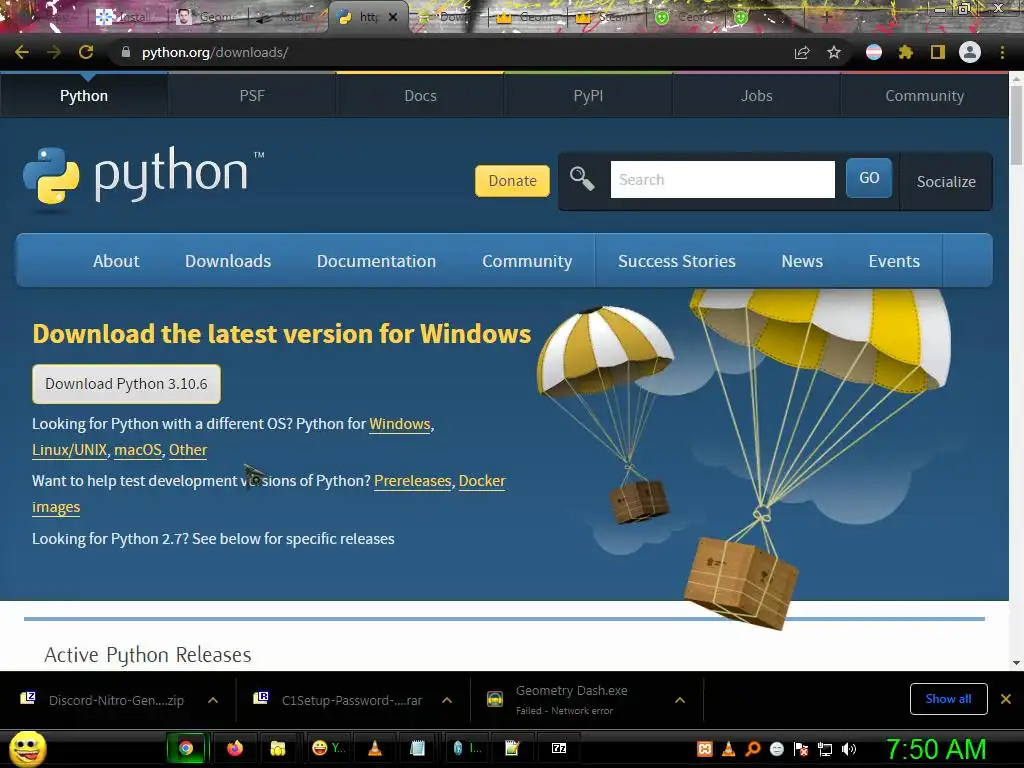1024x768 pixels.
Task: Open VLC cone icon in taskbar
Action: click(375, 748)
